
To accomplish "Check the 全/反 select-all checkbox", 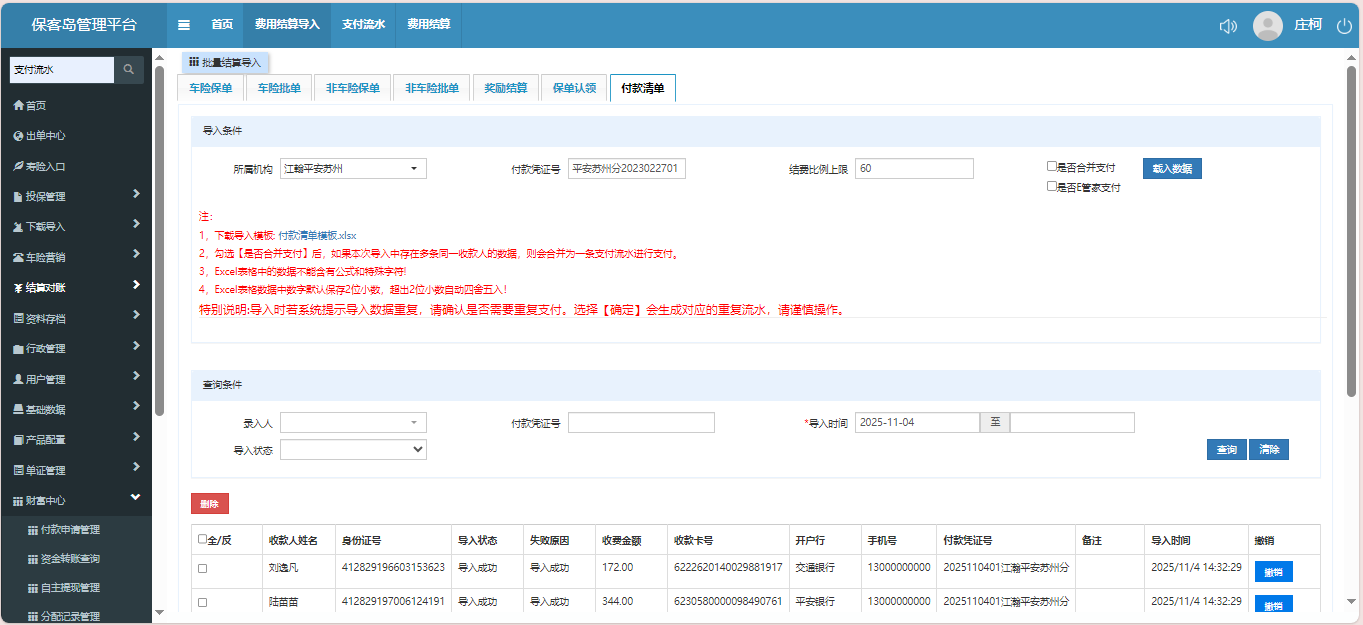I will click(x=203, y=539).
